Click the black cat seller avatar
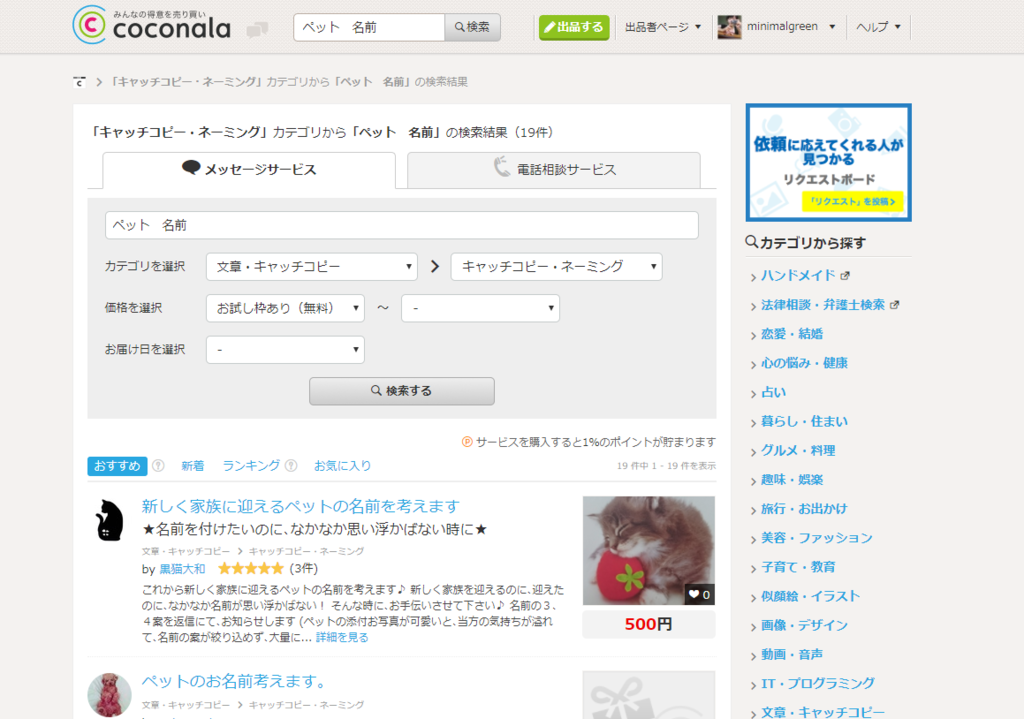1024x719 pixels. (109, 520)
